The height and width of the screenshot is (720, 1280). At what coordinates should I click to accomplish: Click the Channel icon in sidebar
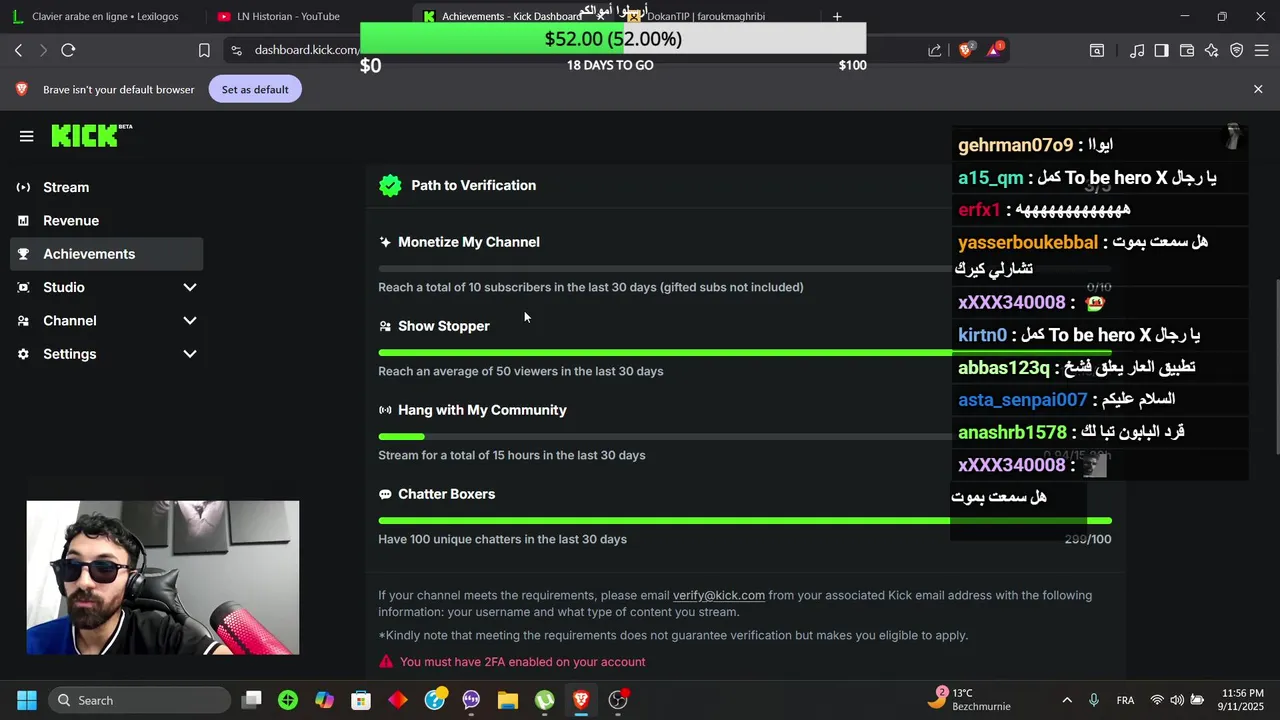click(23, 321)
